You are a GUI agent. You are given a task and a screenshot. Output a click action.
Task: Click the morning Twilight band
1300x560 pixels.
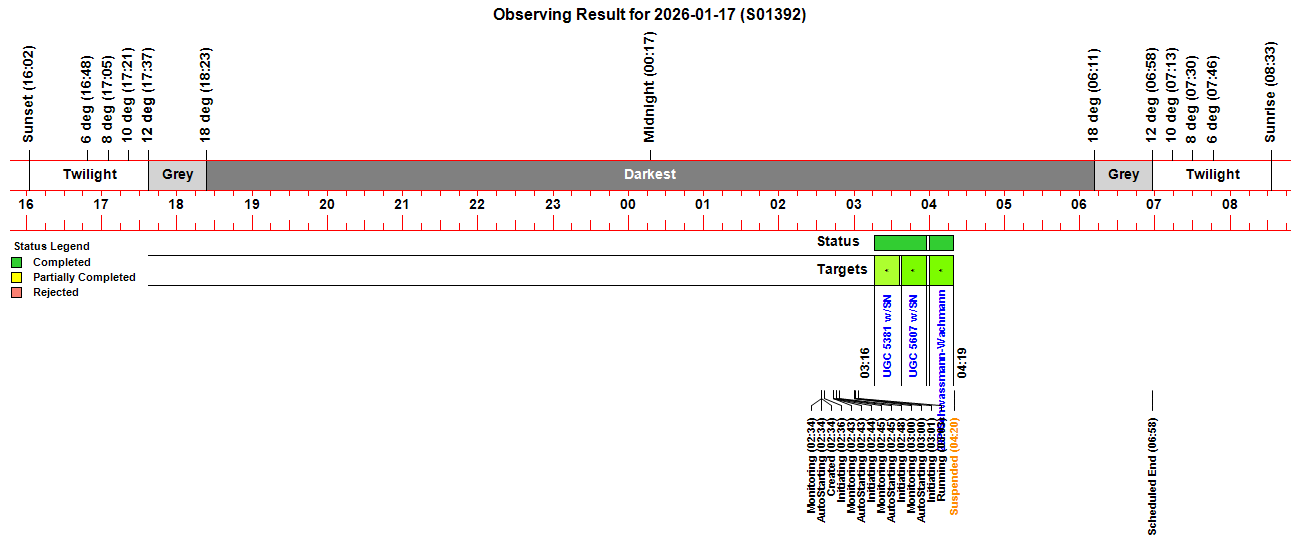1212,174
